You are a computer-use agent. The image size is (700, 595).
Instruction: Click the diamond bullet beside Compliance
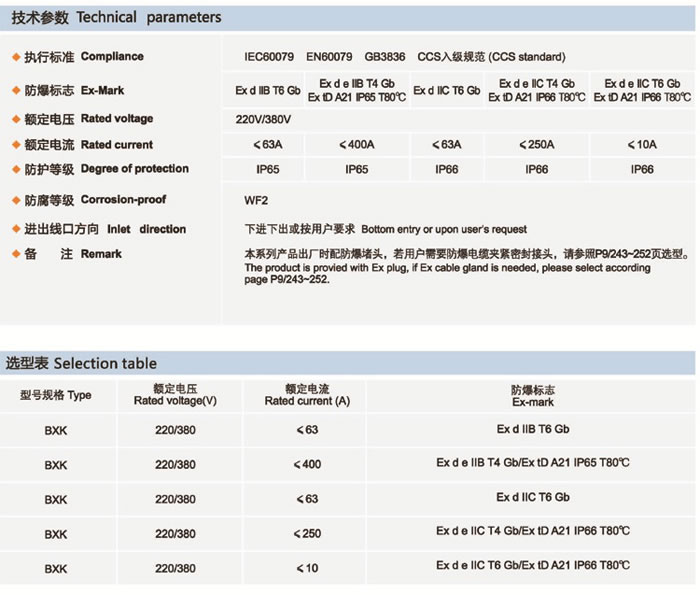[13, 57]
